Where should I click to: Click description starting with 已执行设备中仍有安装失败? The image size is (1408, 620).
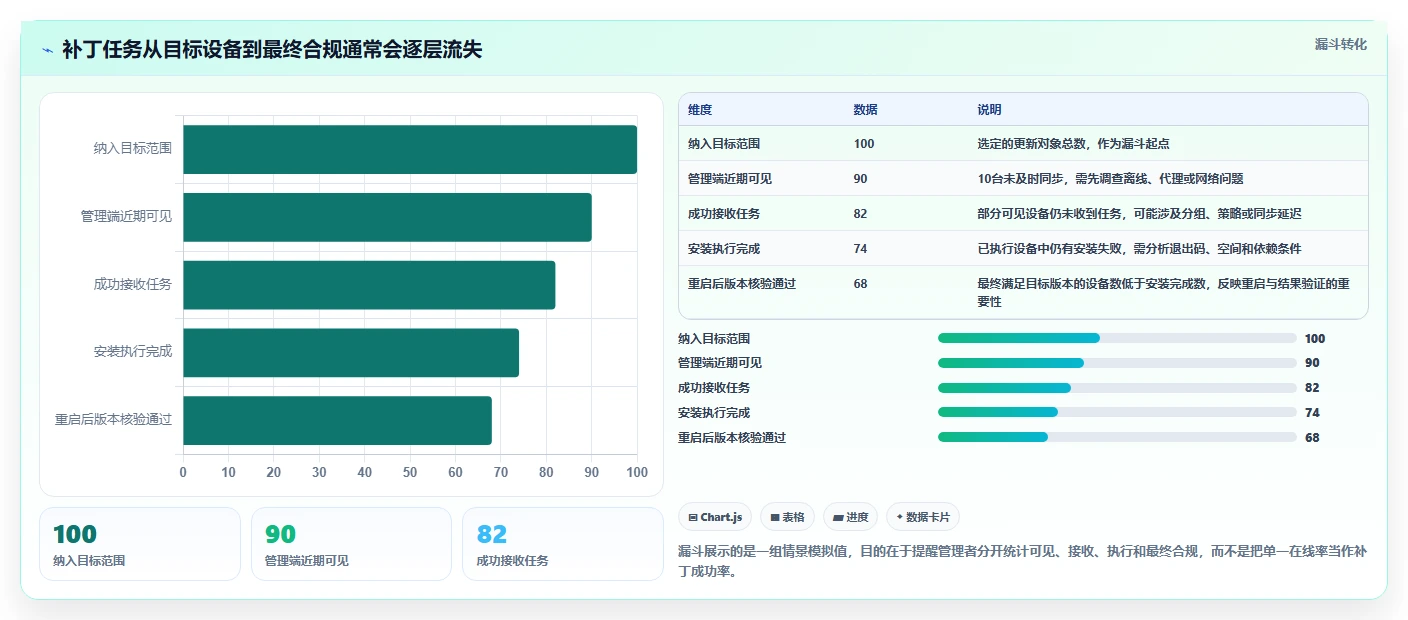(1139, 248)
